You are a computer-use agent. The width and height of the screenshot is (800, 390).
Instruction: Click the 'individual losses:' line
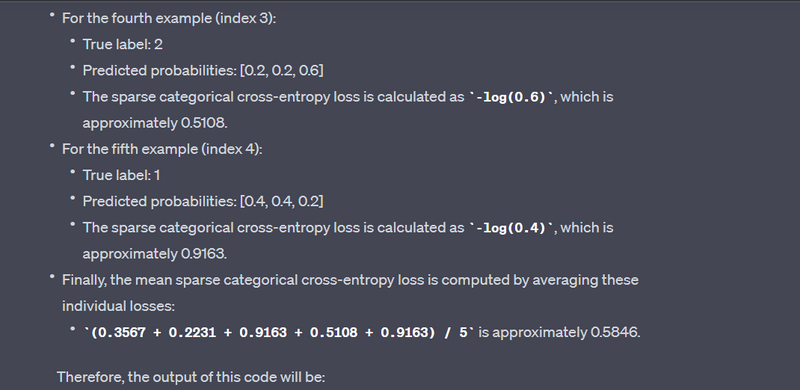pyautogui.click(x=118, y=306)
